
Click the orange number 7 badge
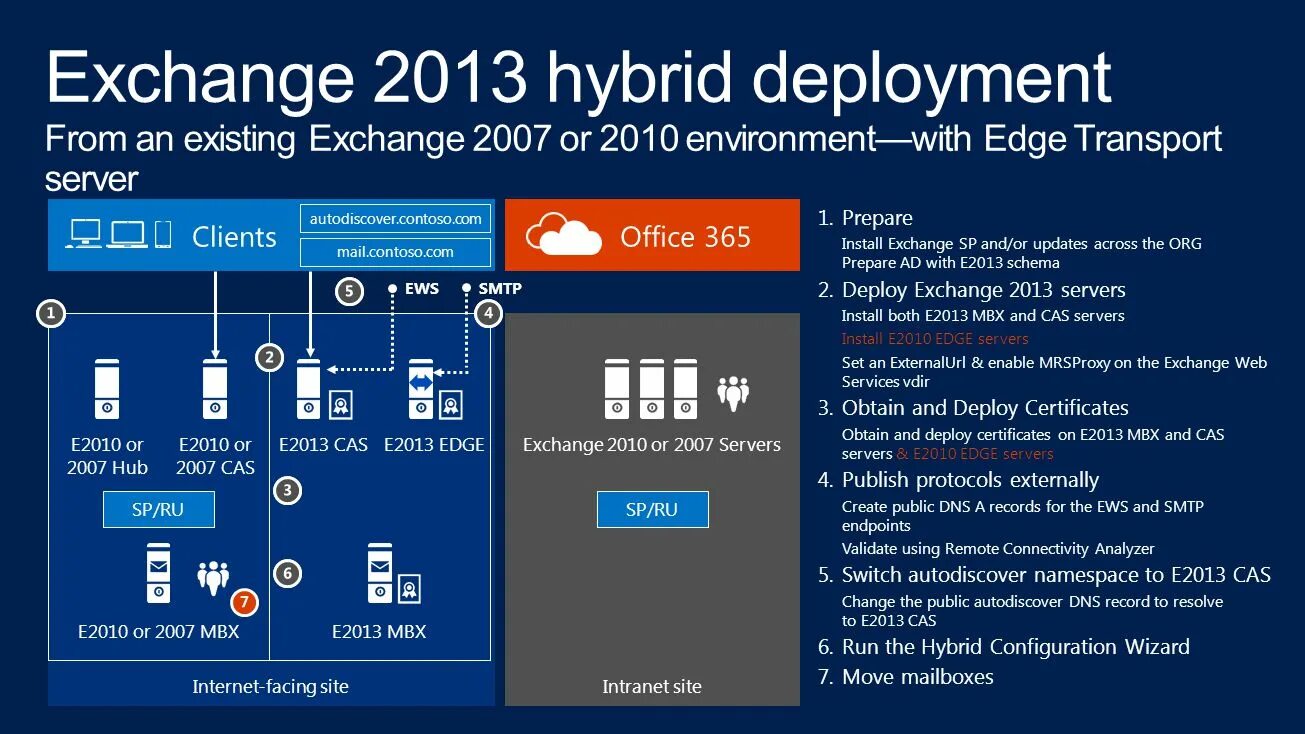(x=245, y=603)
